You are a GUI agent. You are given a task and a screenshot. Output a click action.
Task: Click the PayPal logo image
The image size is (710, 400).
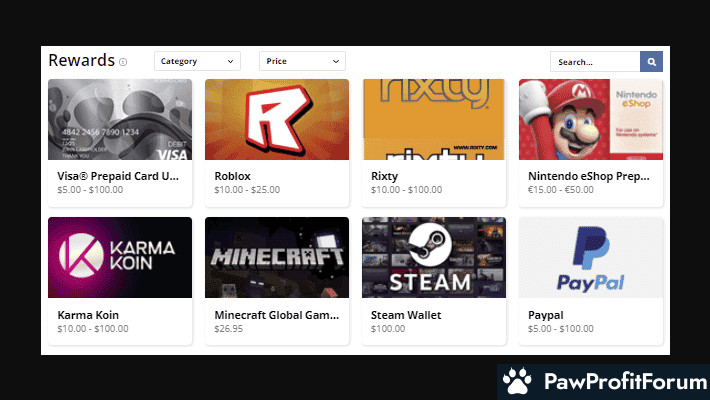(x=590, y=257)
